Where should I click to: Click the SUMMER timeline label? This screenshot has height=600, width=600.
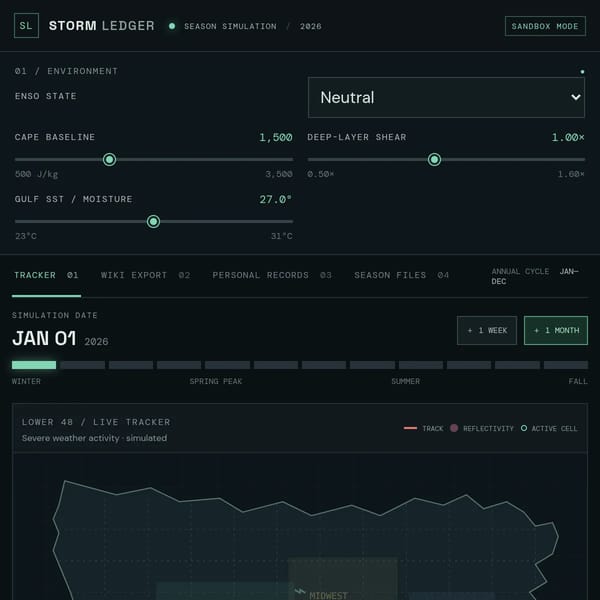tap(406, 382)
